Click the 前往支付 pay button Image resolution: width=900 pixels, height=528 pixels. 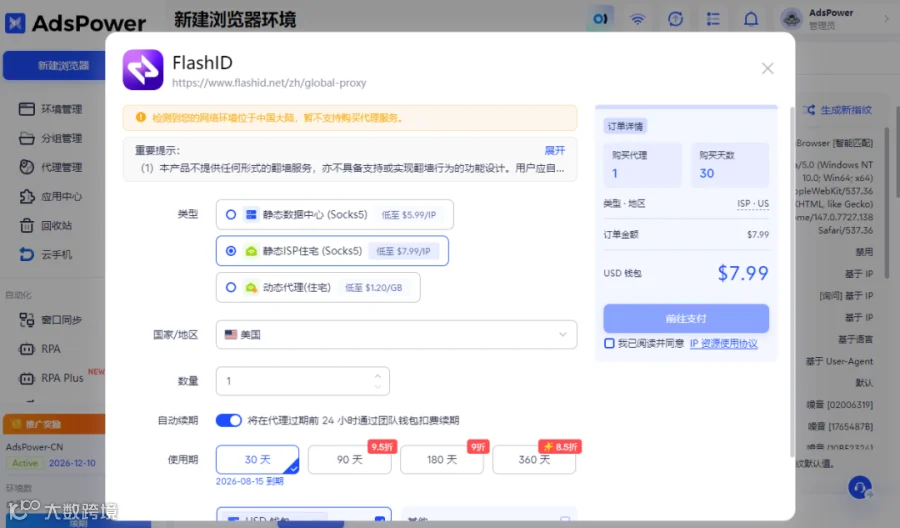click(686, 319)
